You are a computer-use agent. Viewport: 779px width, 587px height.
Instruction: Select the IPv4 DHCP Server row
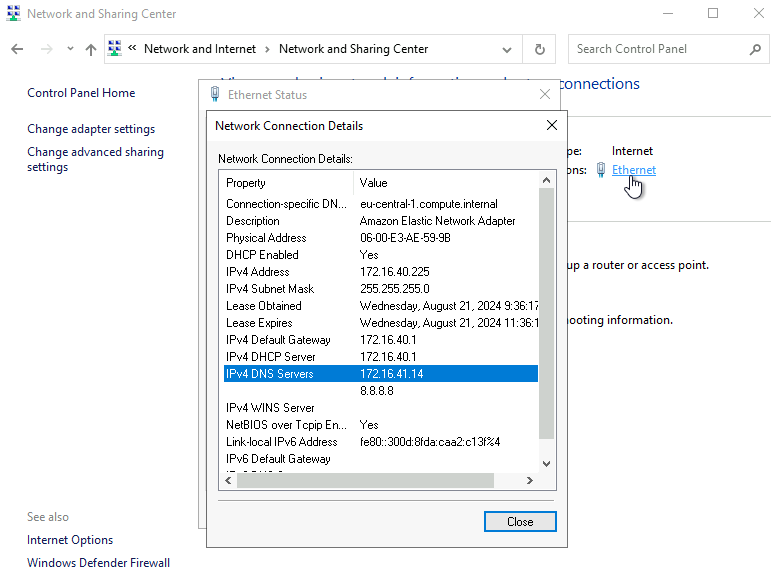381,357
